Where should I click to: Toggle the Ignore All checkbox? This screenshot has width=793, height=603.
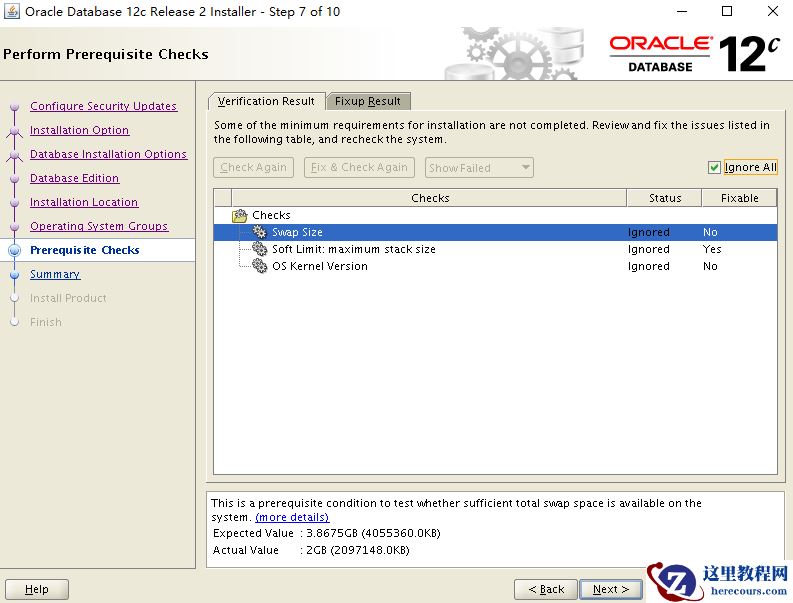point(714,167)
